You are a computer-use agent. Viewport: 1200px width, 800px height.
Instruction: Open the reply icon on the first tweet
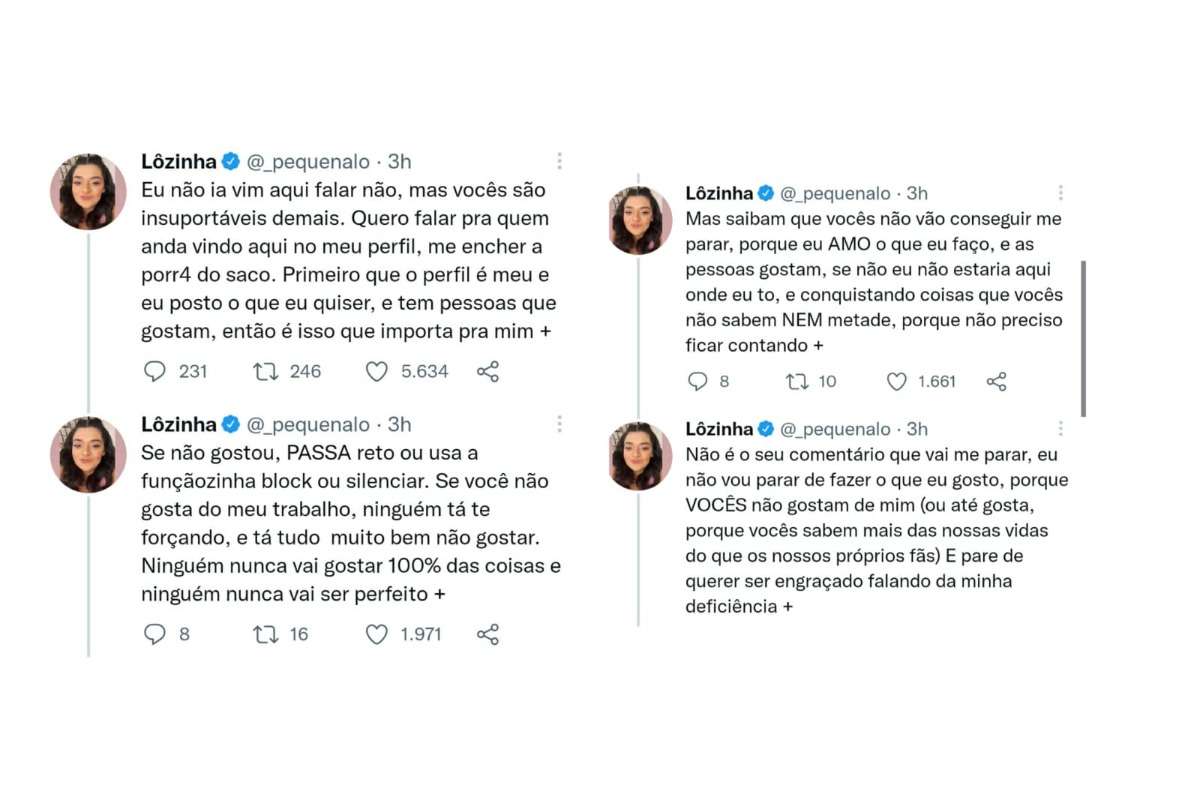tap(156, 371)
